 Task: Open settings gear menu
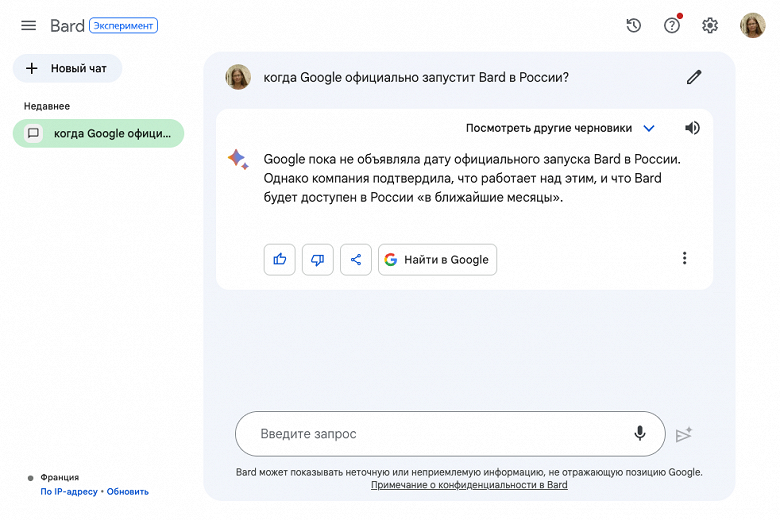710,26
